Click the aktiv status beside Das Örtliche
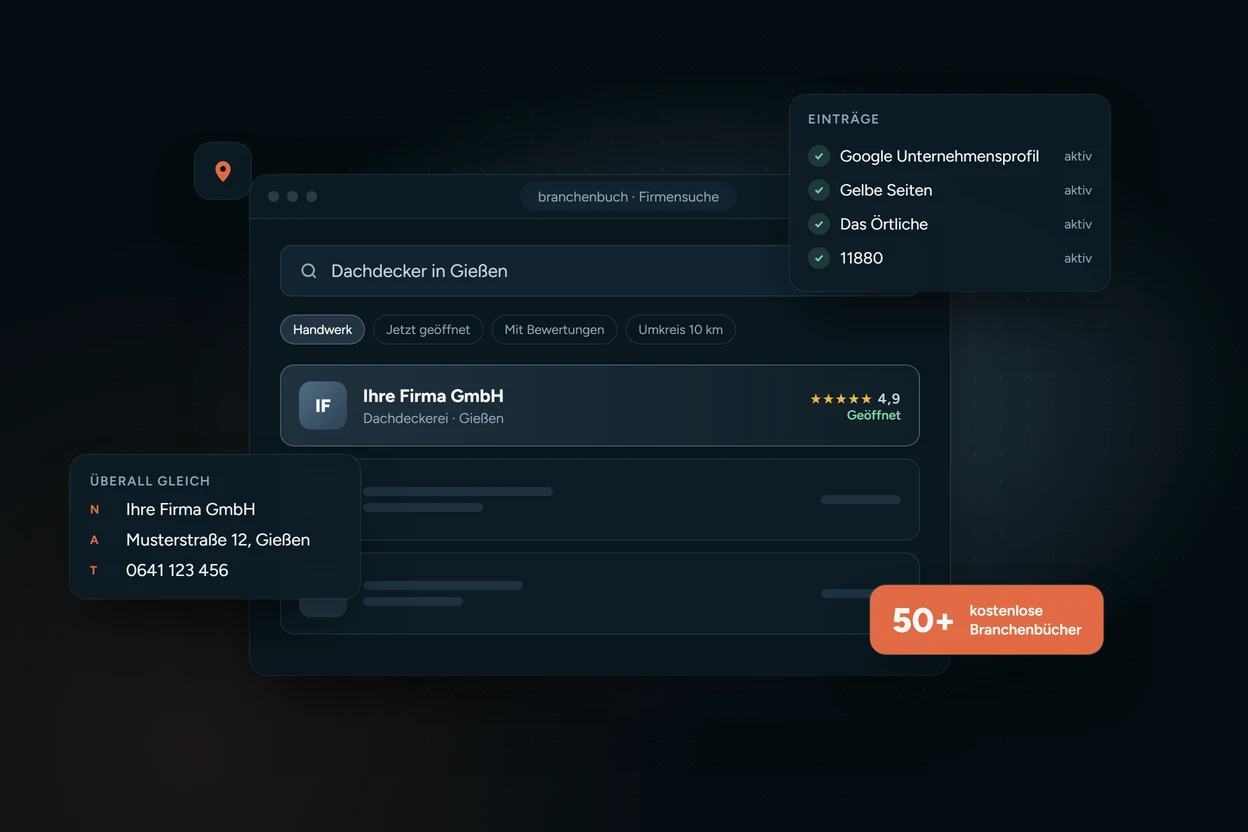Image resolution: width=1248 pixels, height=832 pixels. pyautogui.click(x=1078, y=224)
